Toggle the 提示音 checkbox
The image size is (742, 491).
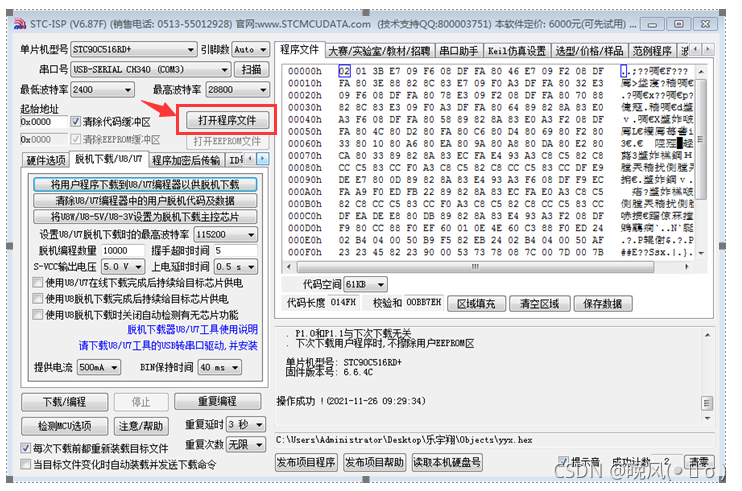click(563, 461)
